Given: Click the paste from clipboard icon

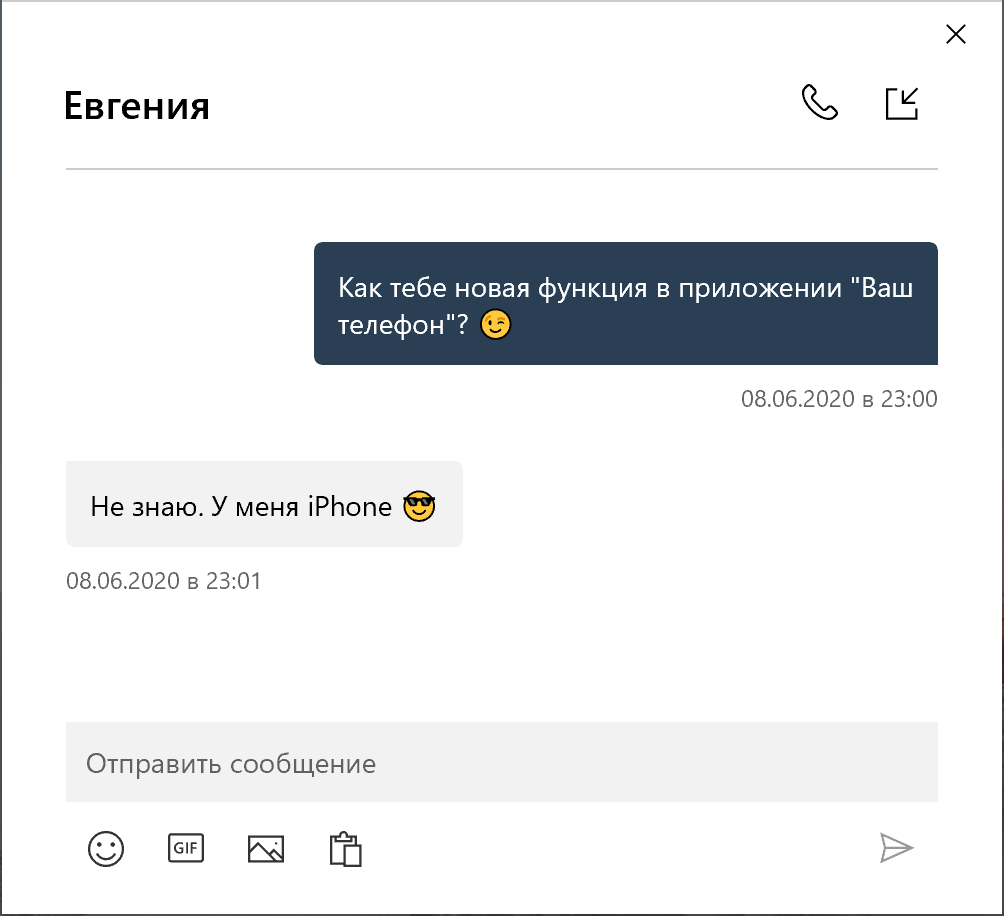Looking at the screenshot, I should point(344,848).
